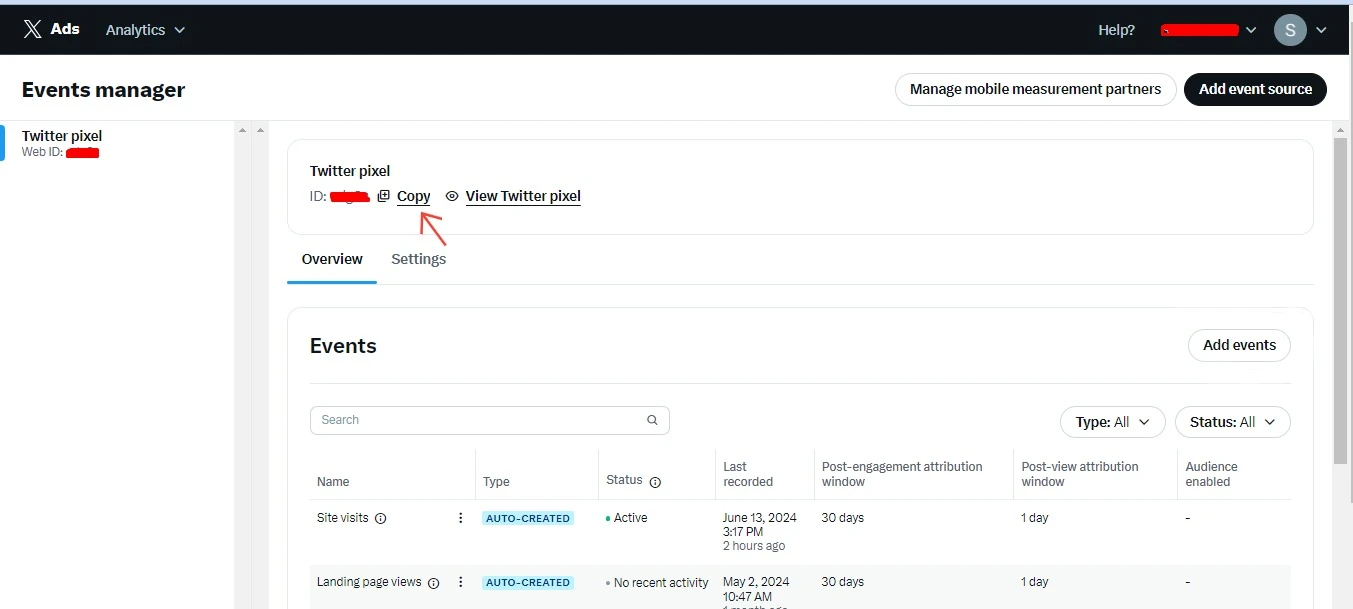Click the S profile avatar
Screen dimensions: 1353x609
pos(1290,30)
